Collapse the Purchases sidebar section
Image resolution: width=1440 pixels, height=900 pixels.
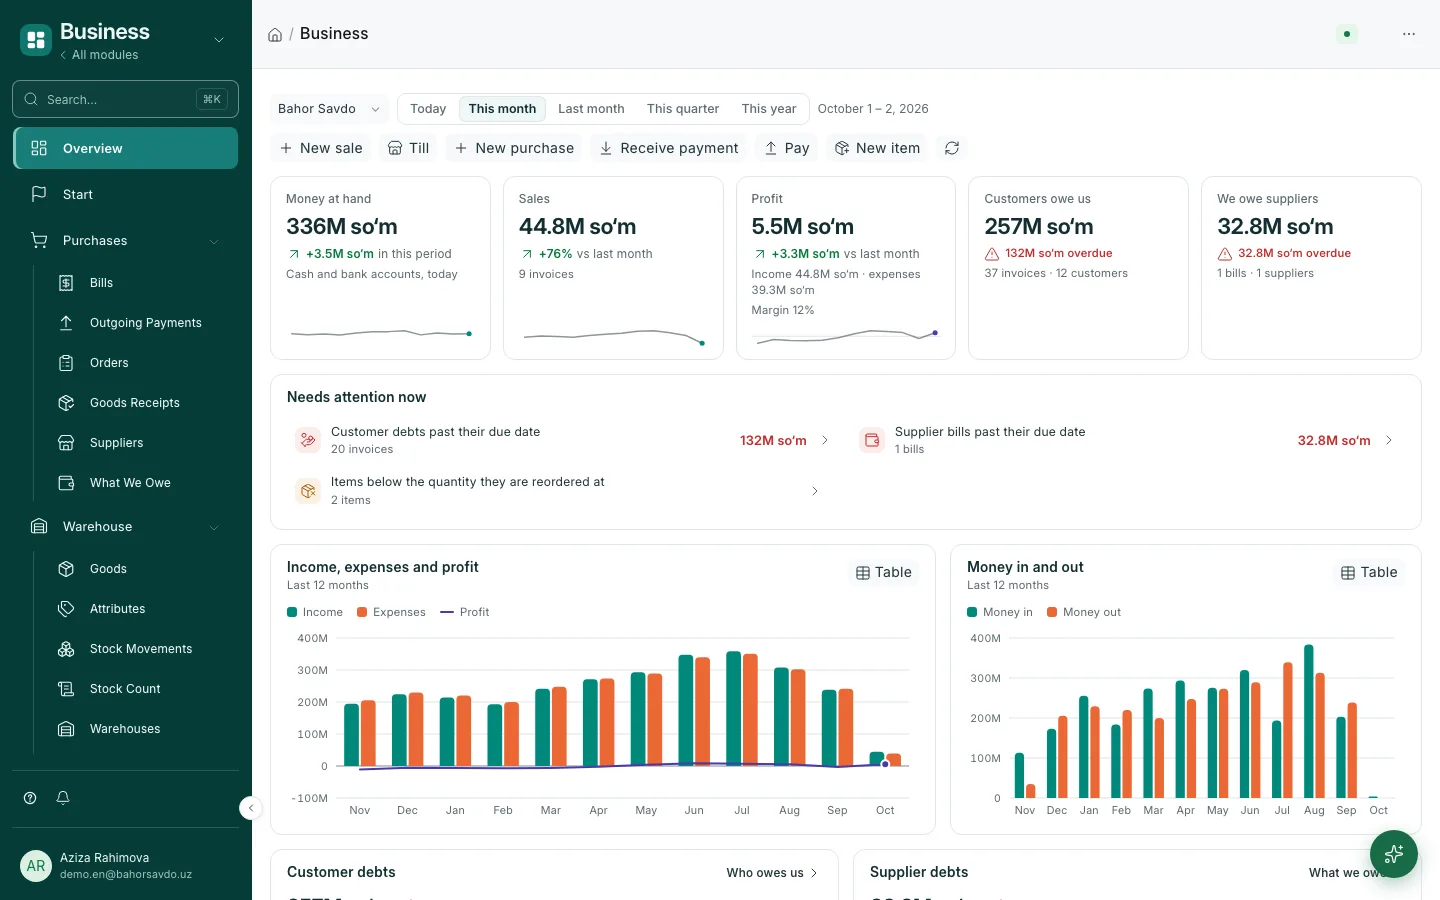click(x=214, y=241)
